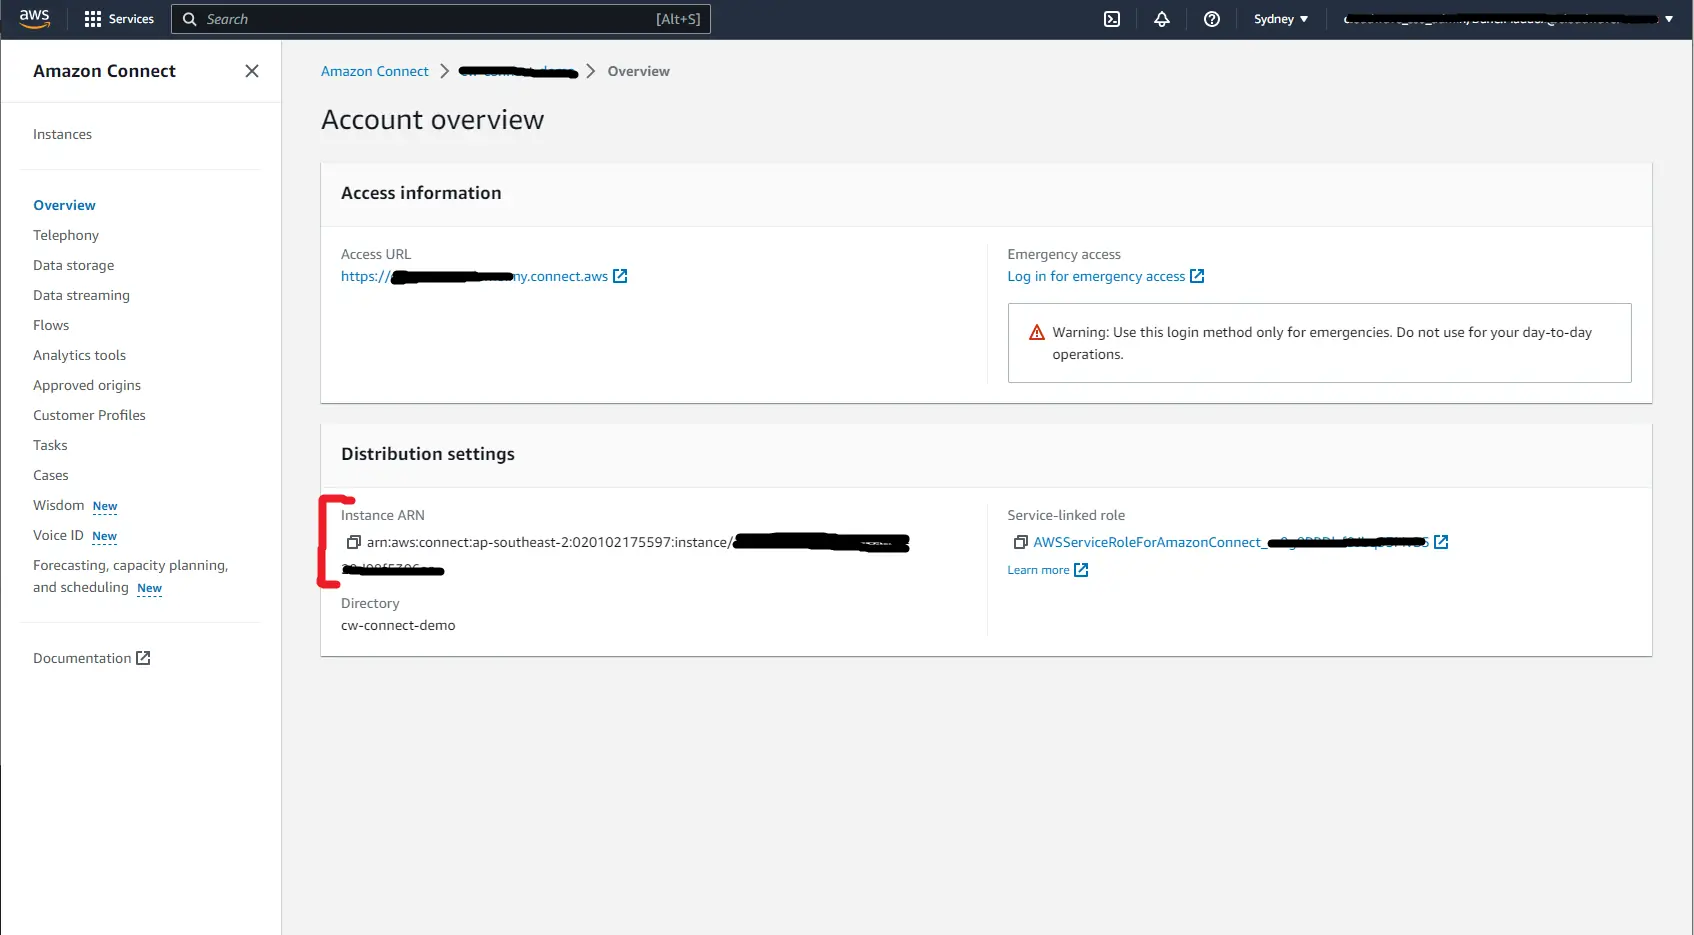Open the Cases section
The width and height of the screenshot is (1694, 935).
click(x=50, y=475)
